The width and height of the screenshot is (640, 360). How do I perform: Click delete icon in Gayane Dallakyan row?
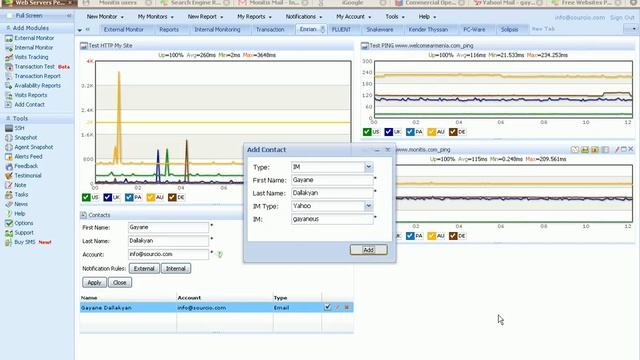[347, 307]
